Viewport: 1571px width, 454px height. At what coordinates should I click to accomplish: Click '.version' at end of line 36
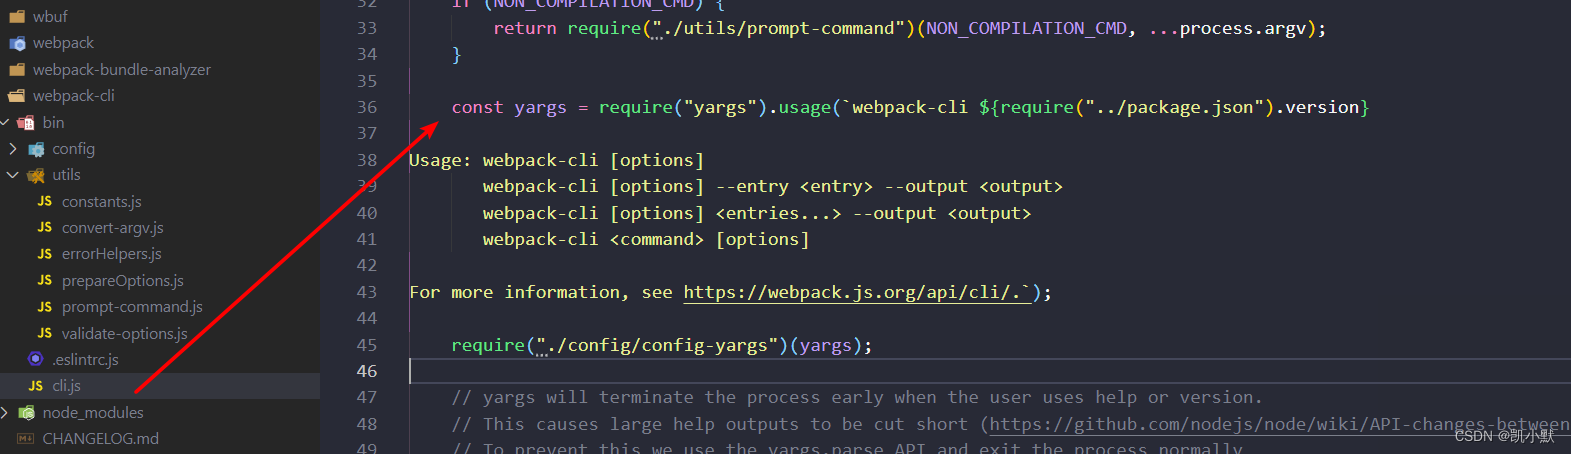(x=1317, y=107)
